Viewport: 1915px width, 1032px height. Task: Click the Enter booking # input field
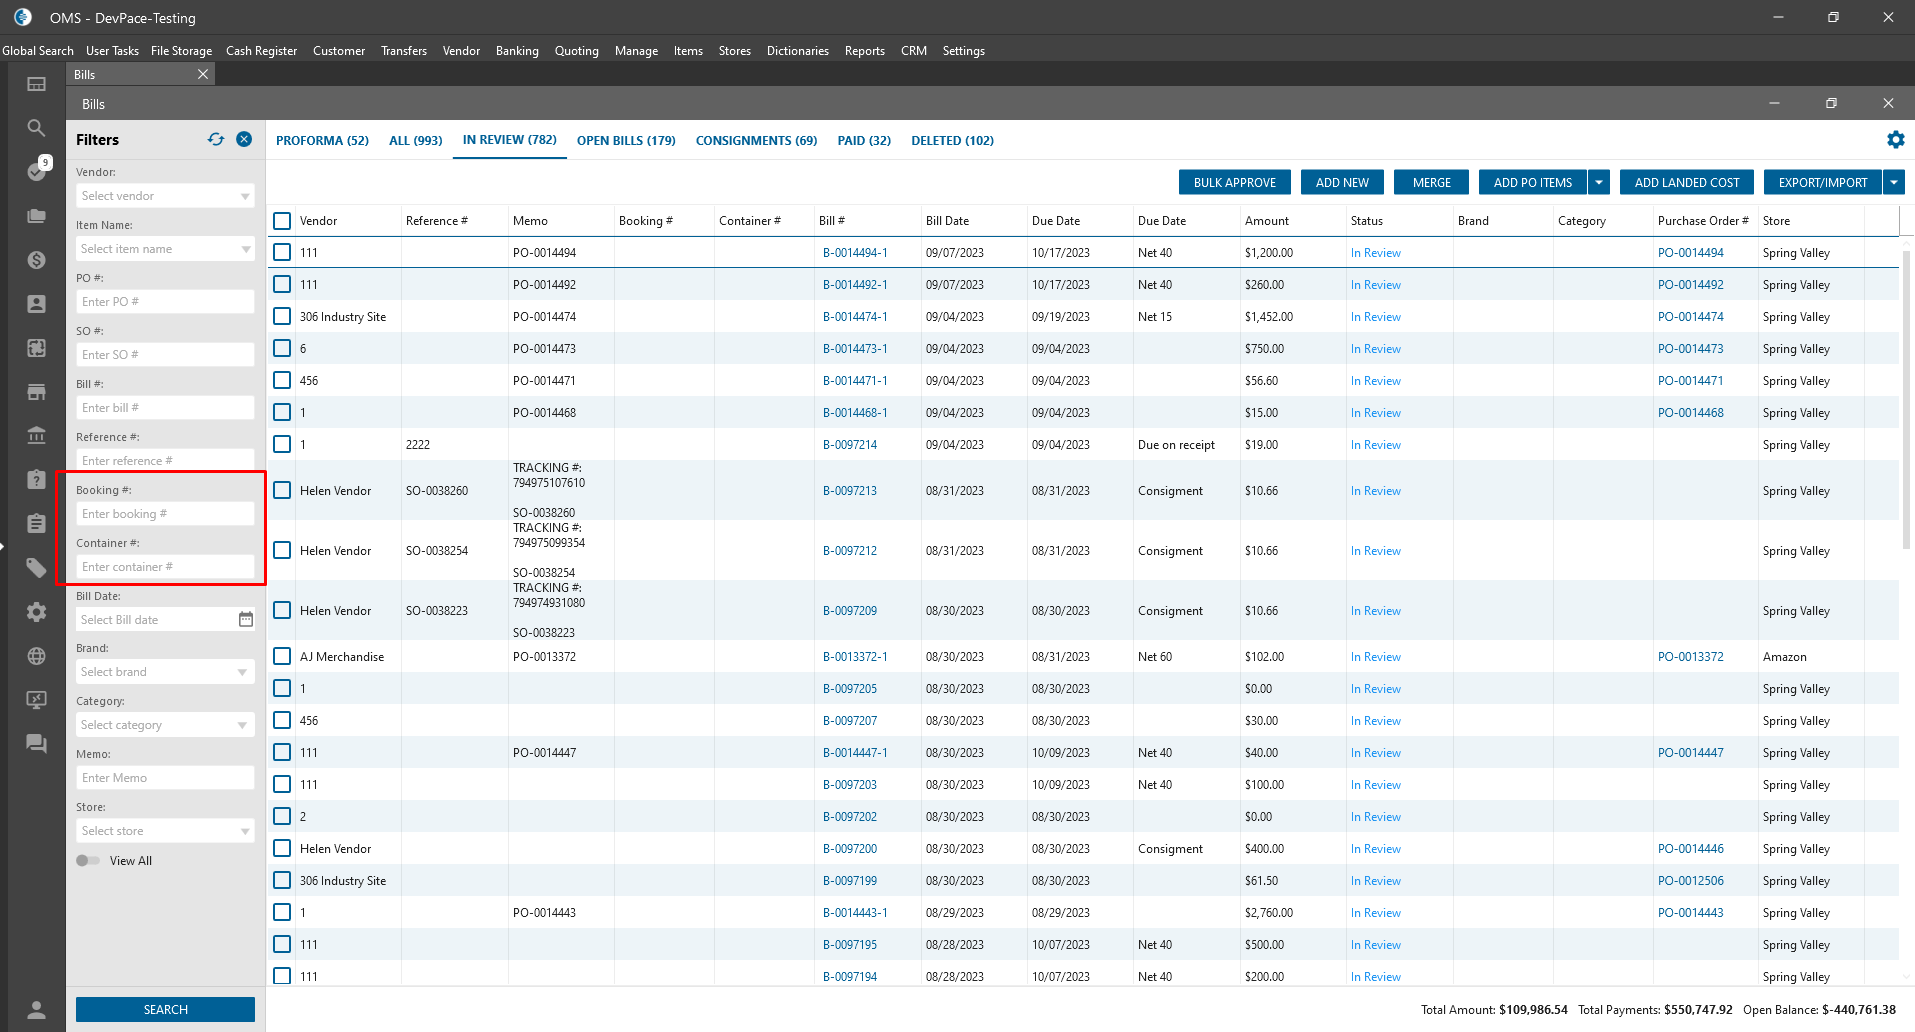[x=165, y=514]
